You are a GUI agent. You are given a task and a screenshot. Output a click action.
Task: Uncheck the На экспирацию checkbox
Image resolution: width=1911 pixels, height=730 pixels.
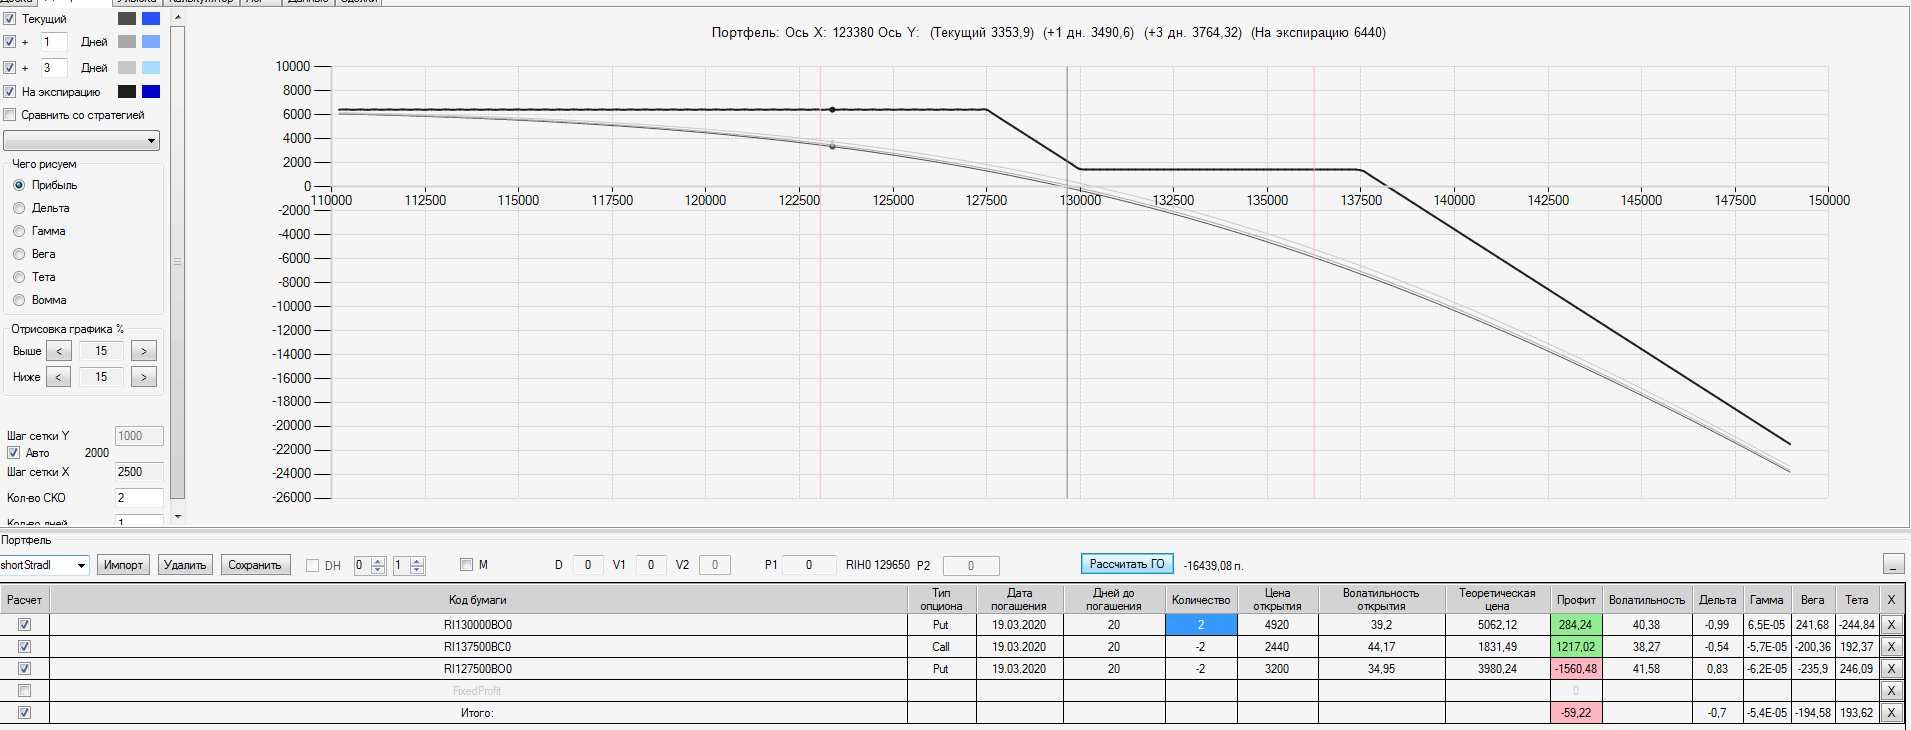(10, 92)
